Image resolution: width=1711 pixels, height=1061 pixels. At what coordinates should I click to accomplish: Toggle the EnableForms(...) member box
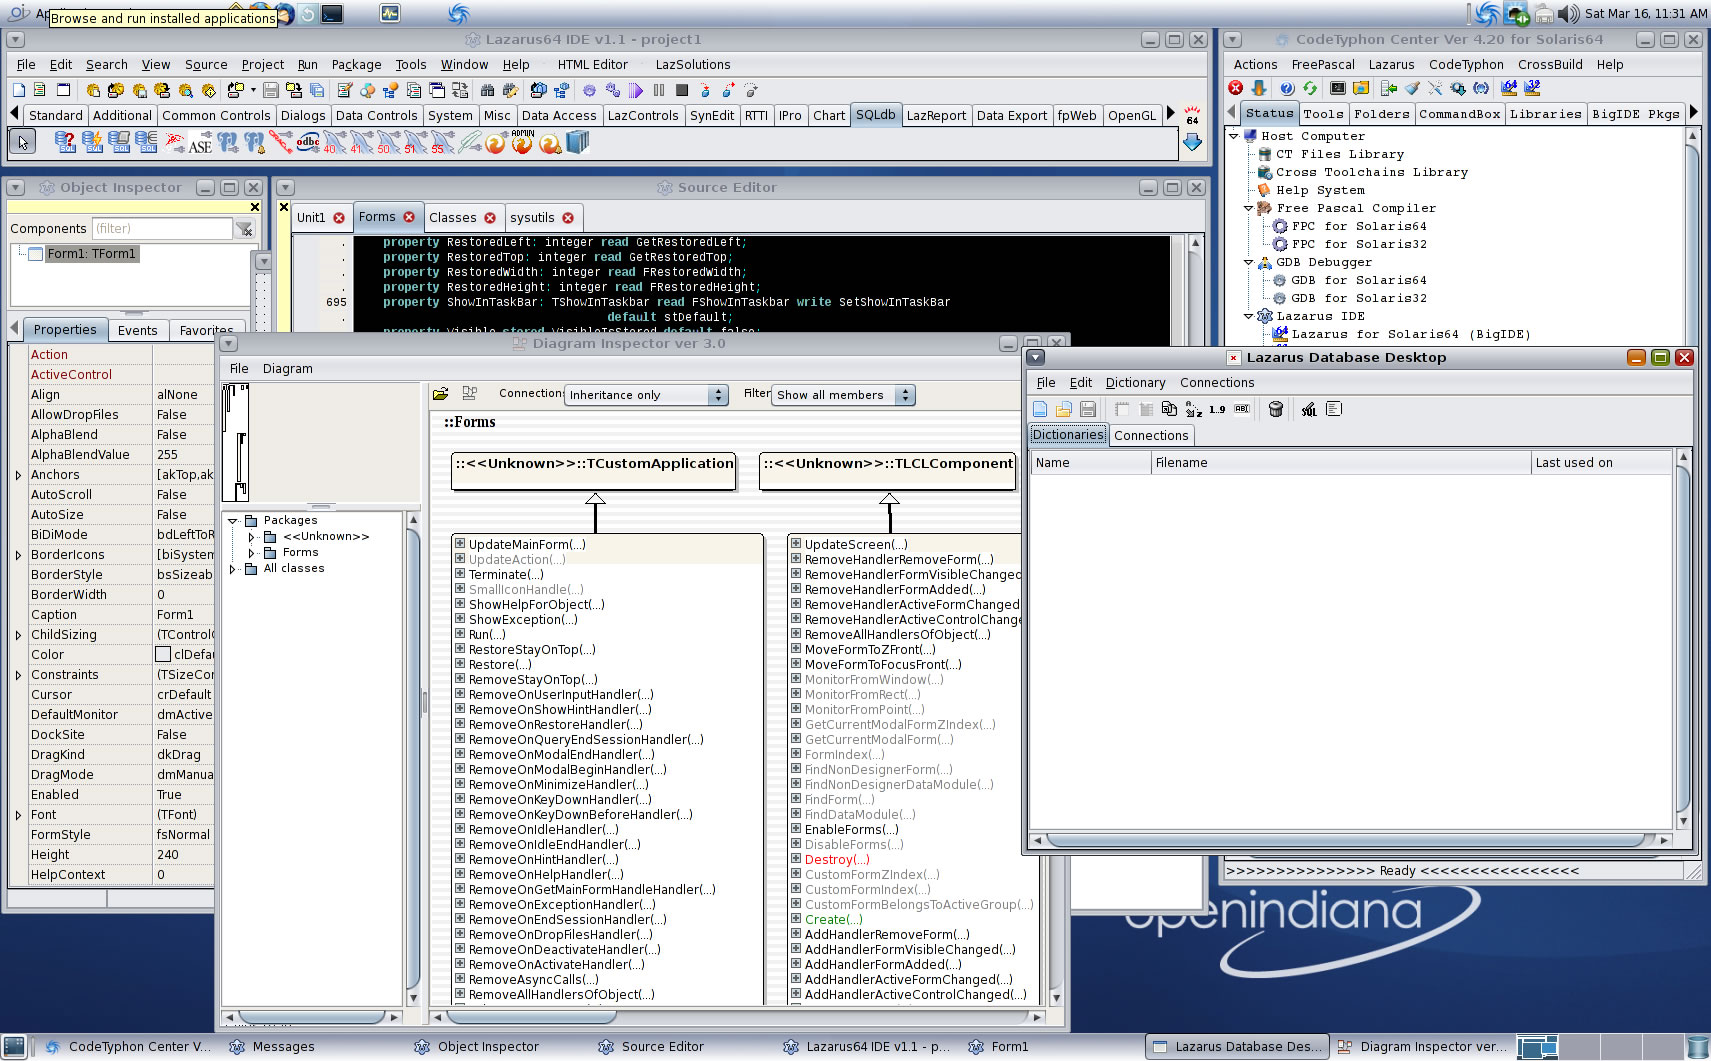point(796,829)
